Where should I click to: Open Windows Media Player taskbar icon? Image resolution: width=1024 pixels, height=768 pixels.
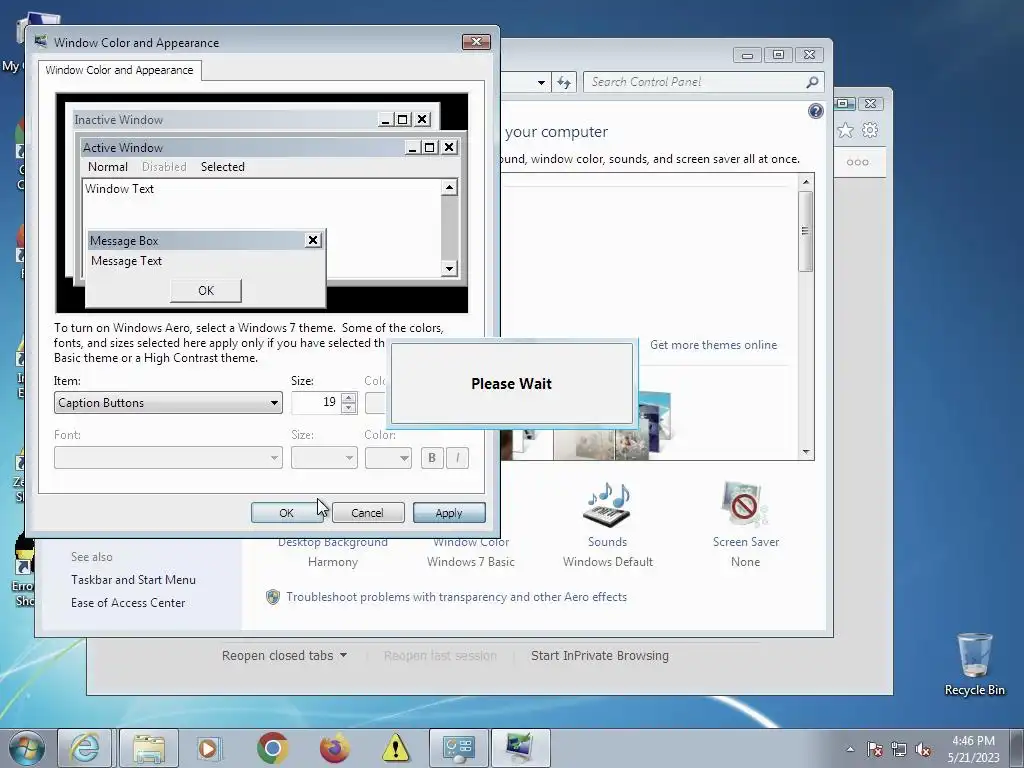[208, 748]
